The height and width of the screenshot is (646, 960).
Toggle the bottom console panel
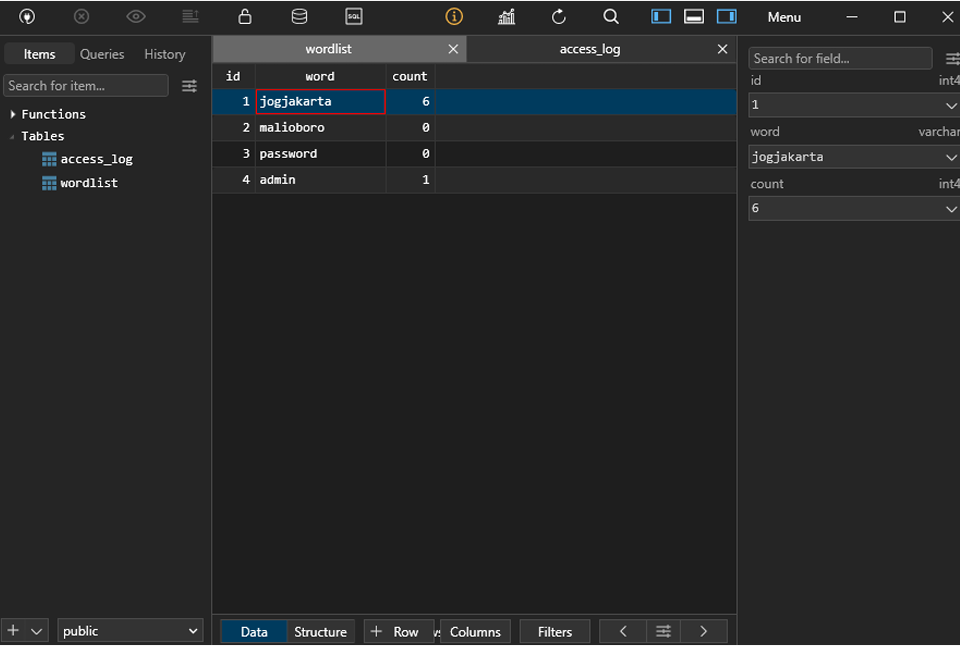694,17
